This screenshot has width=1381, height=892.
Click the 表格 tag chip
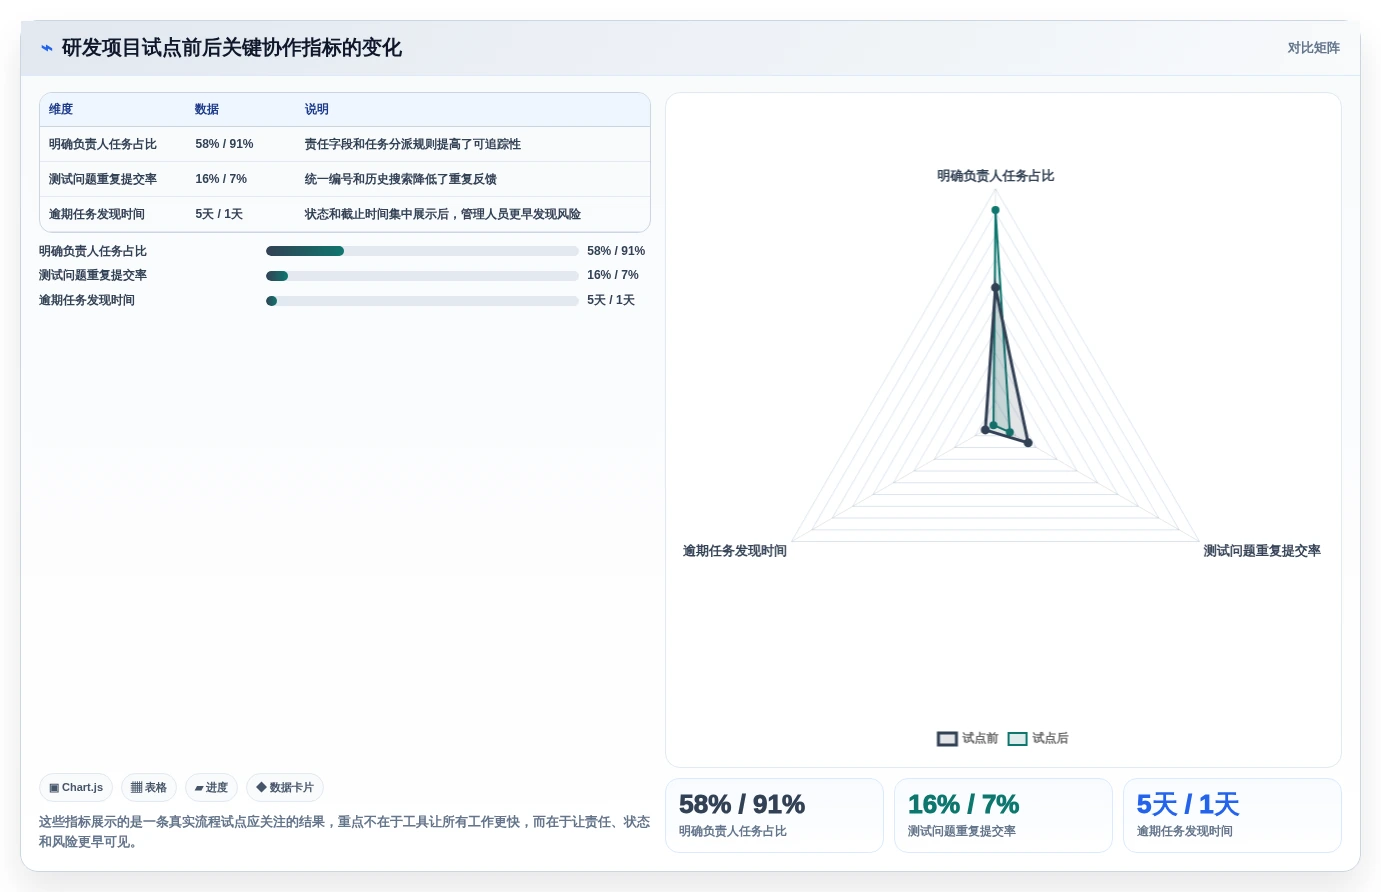pyautogui.click(x=149, y=788)
